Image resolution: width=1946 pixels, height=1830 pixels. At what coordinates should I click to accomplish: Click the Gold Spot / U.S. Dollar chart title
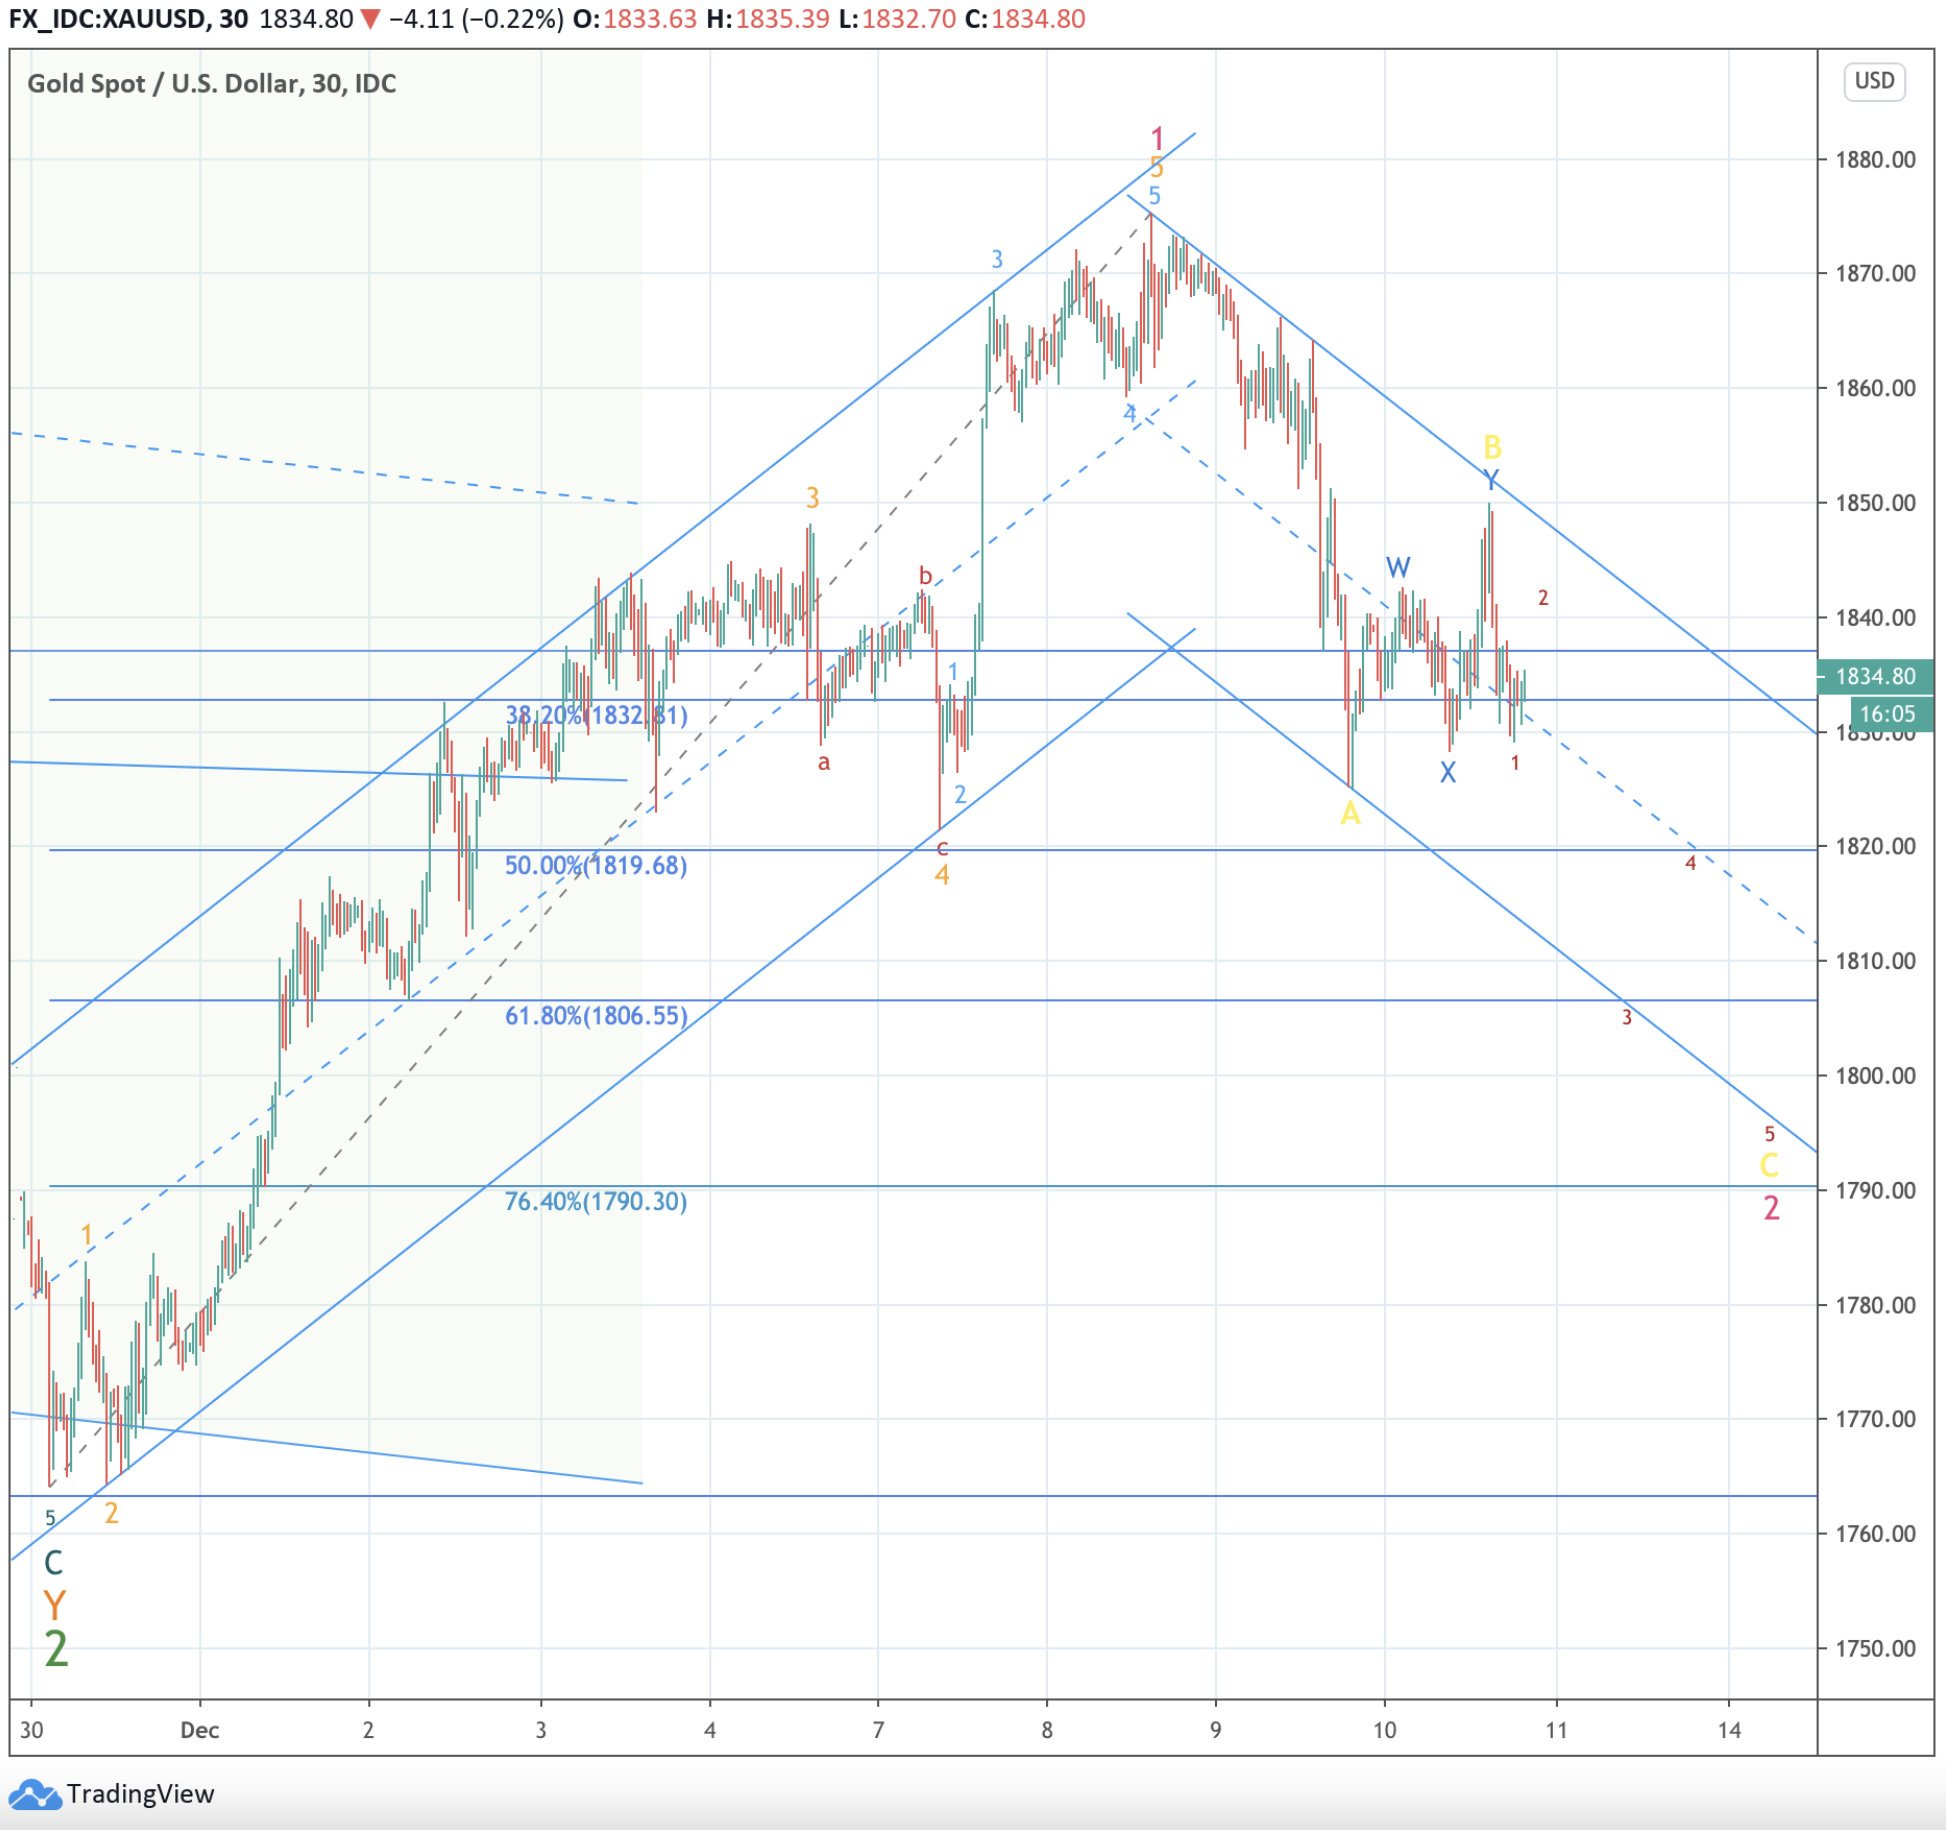[x=211, y=83]
